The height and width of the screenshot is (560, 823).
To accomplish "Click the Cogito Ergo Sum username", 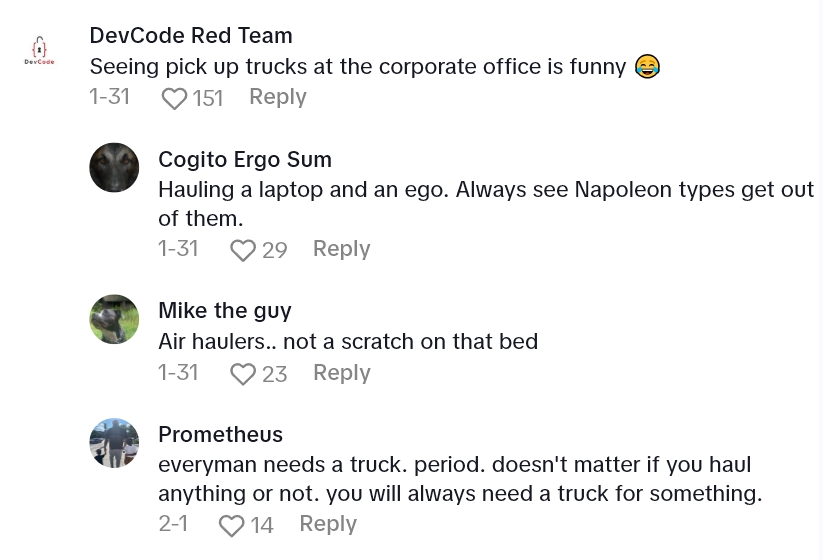I will (x=245, y=159).
